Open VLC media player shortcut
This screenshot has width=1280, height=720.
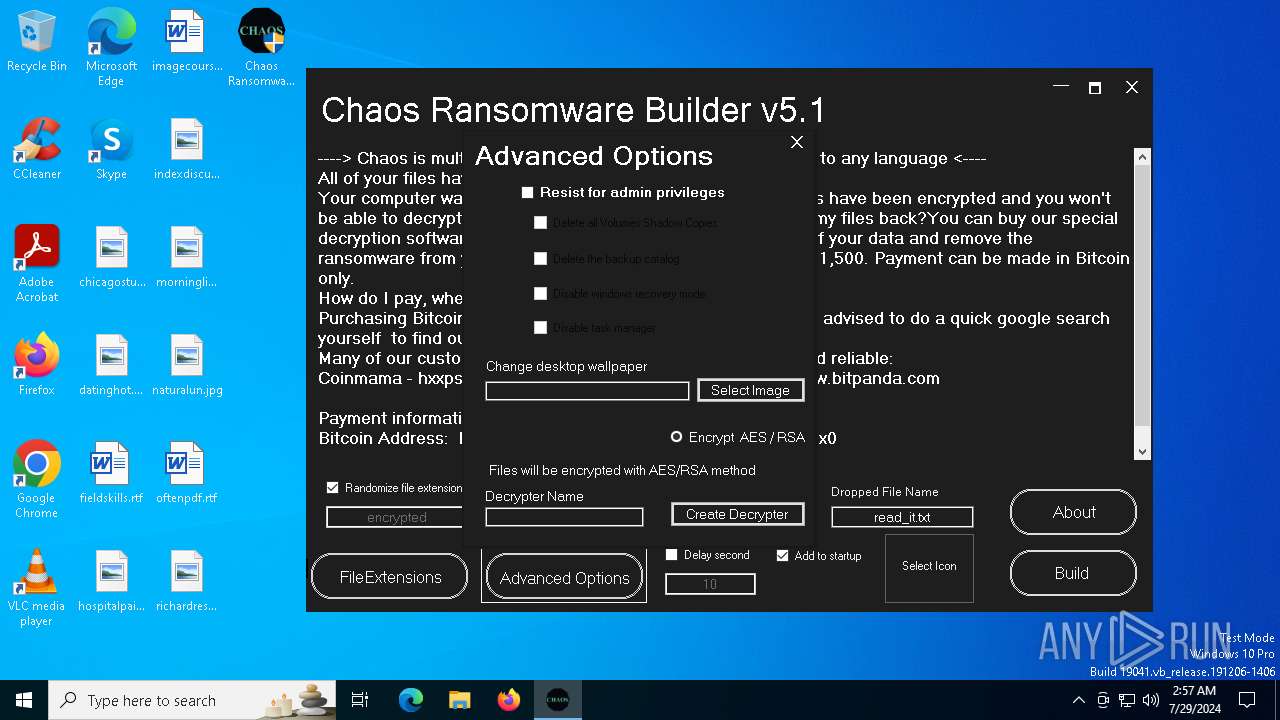click(37, 588)
